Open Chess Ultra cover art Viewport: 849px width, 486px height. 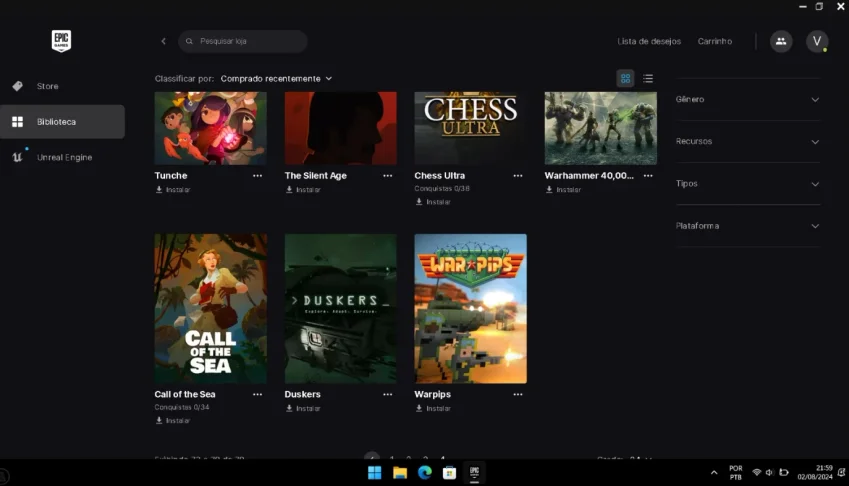click(x=471, y=128)
